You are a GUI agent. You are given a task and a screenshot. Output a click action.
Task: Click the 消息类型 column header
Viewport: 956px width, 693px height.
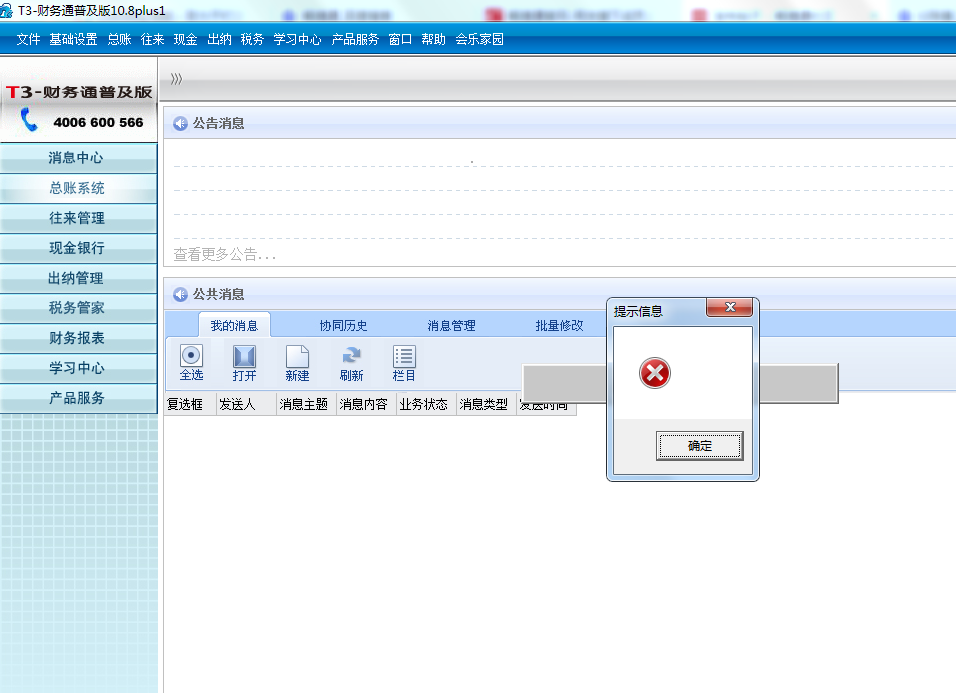487,404
